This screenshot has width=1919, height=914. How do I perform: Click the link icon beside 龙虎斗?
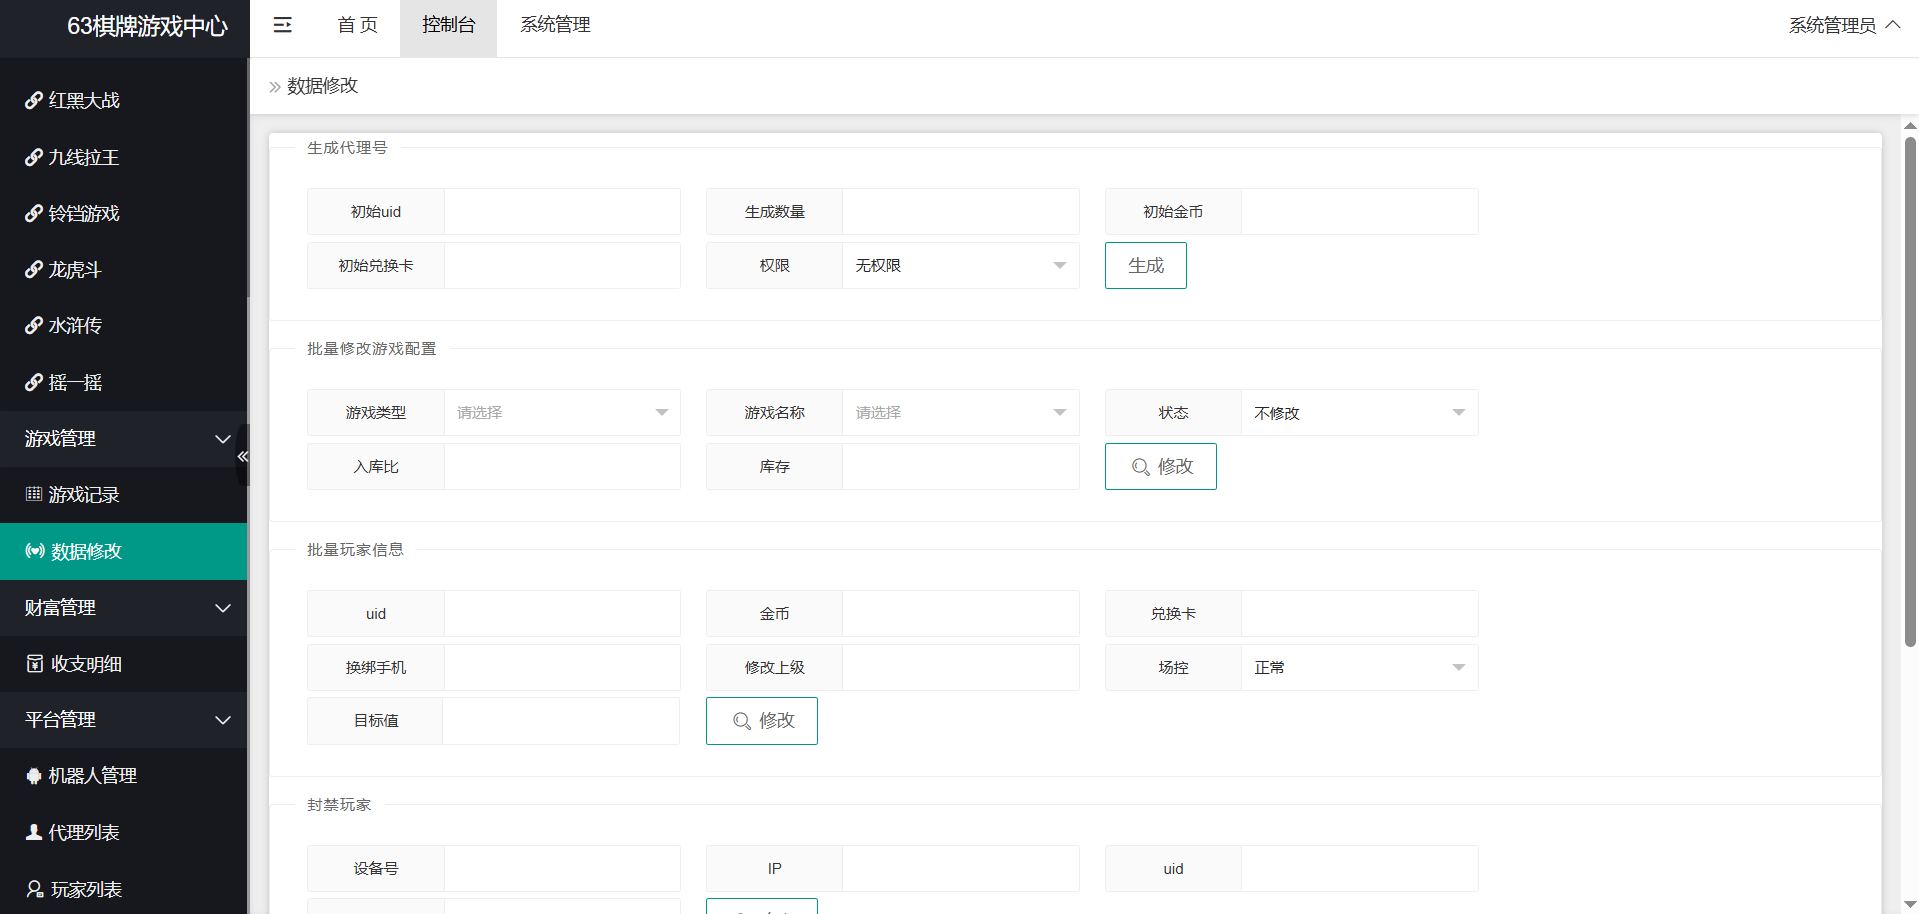34,270
